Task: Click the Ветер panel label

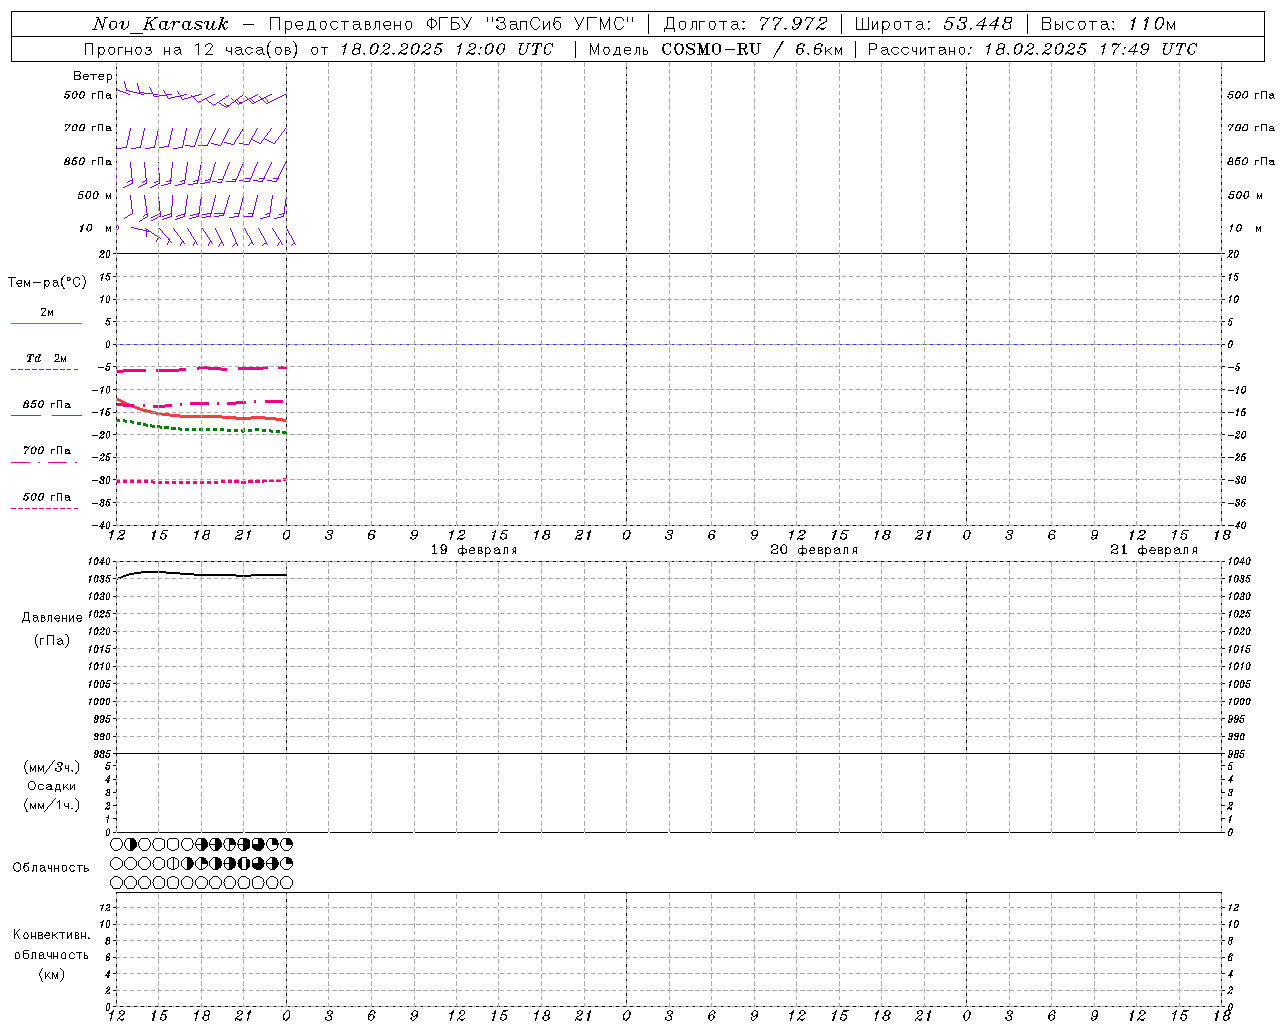Action: pyautogui.click(x=93, y=76)
